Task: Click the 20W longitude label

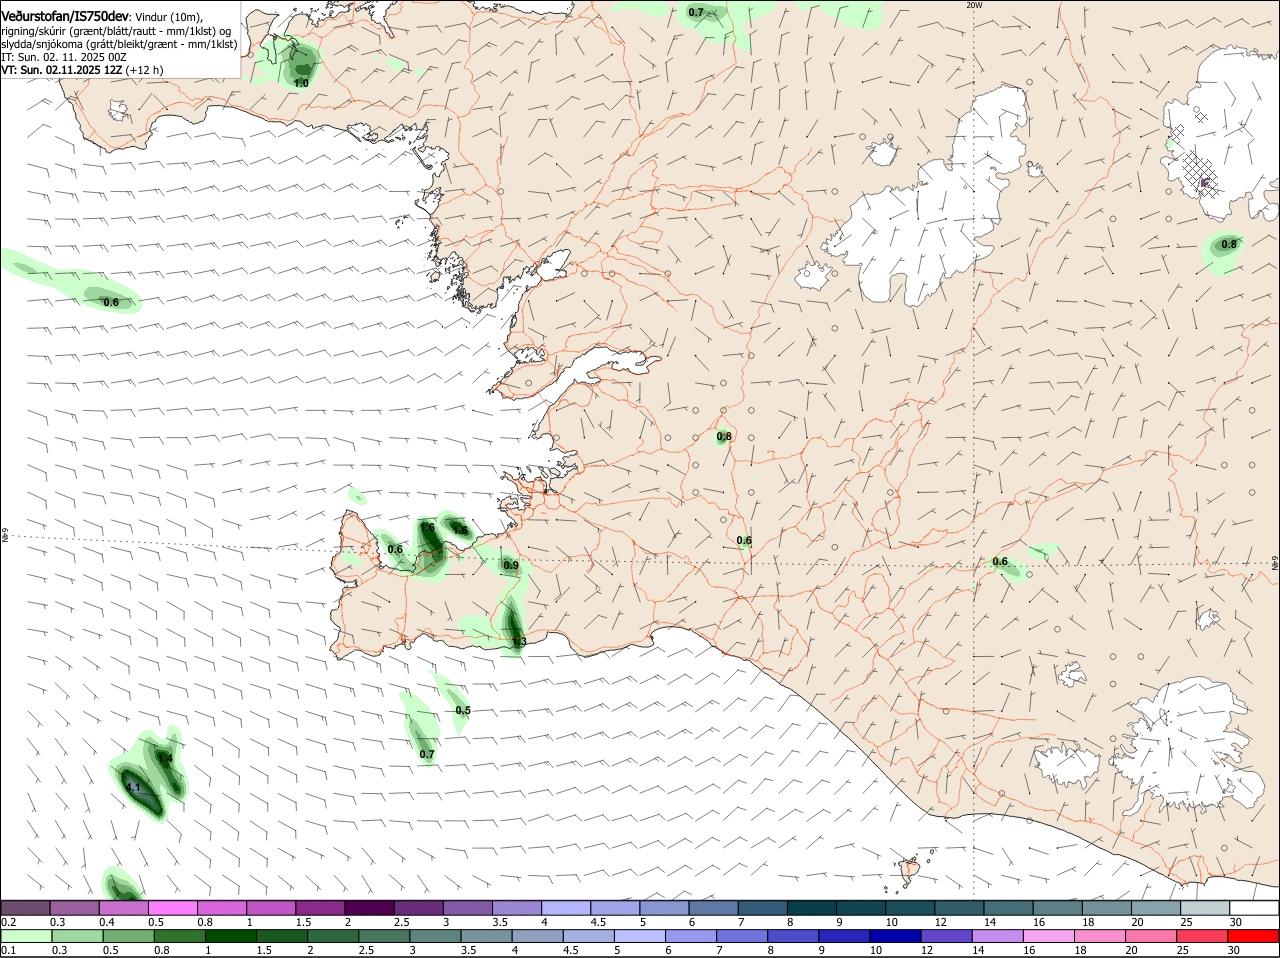Action: point(974,5)
